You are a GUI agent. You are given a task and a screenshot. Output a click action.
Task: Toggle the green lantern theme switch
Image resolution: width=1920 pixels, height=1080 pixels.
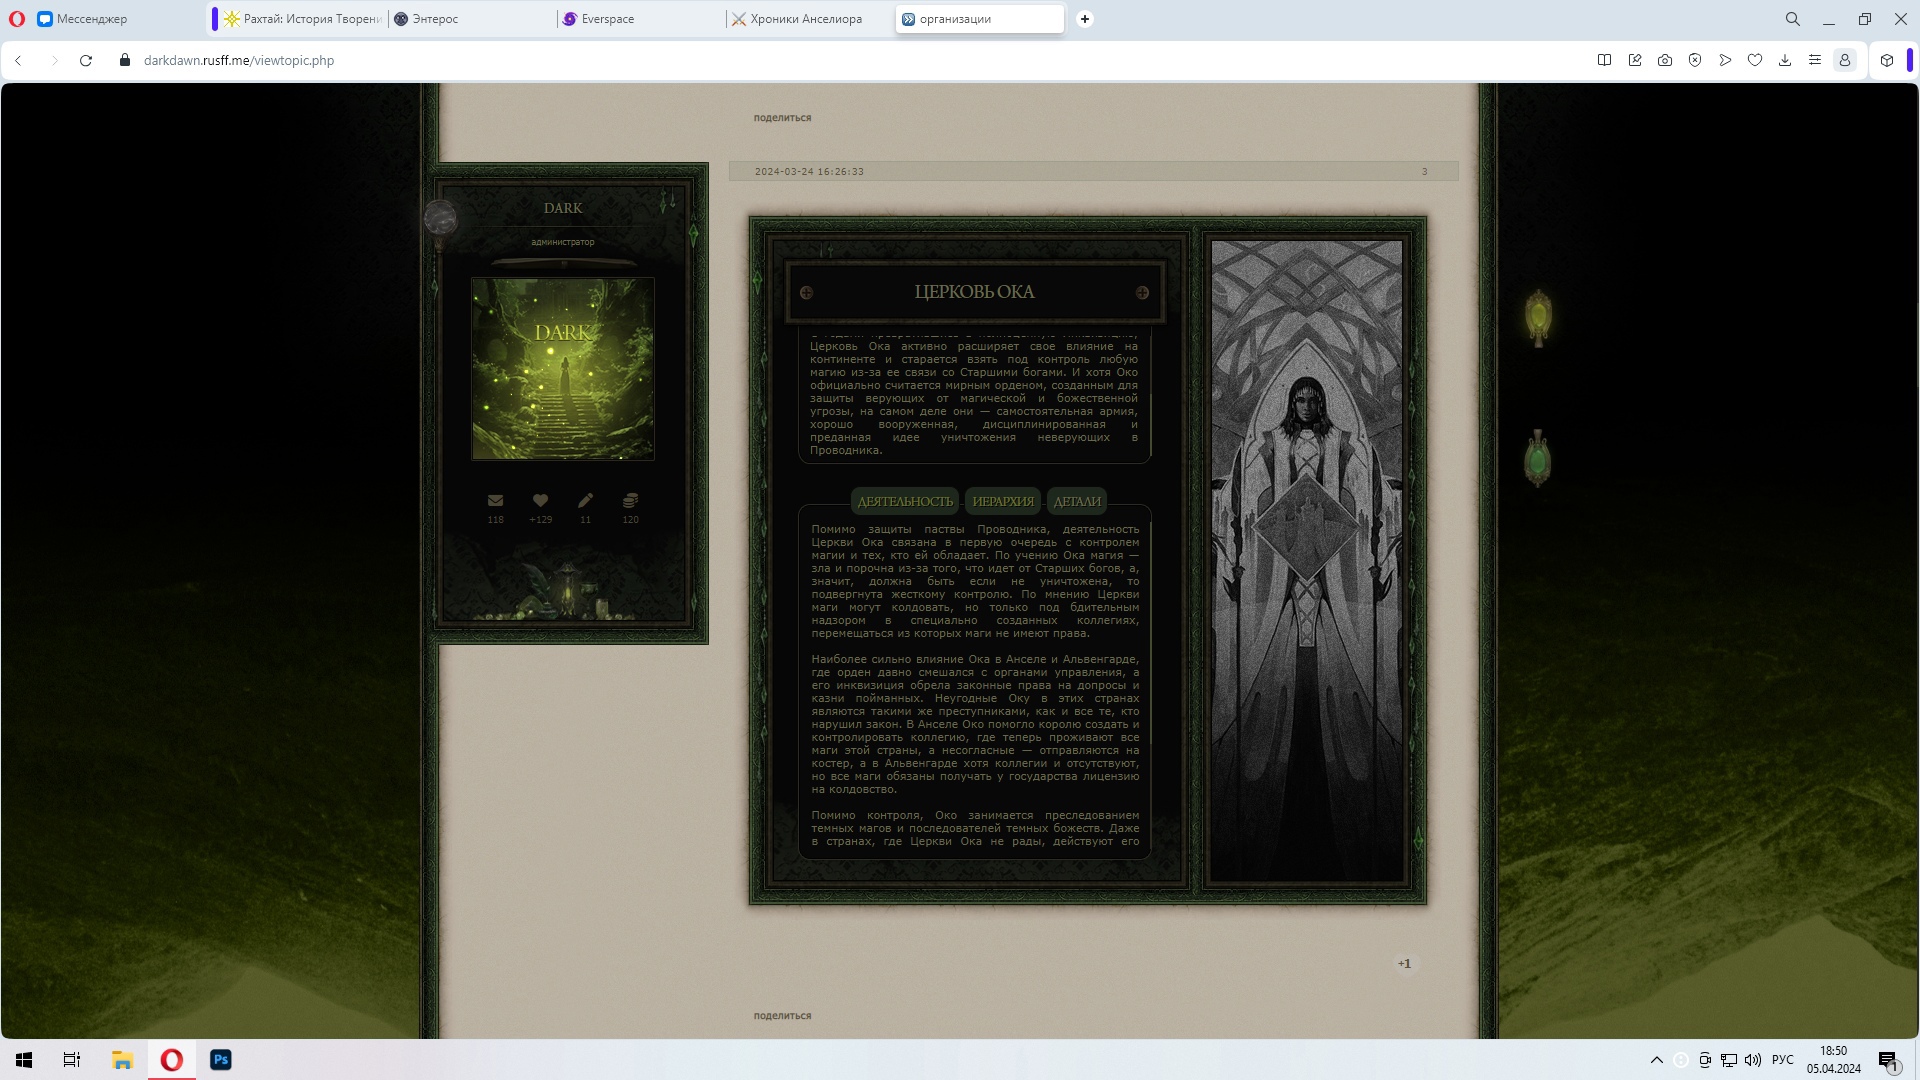coord(1537,459)
